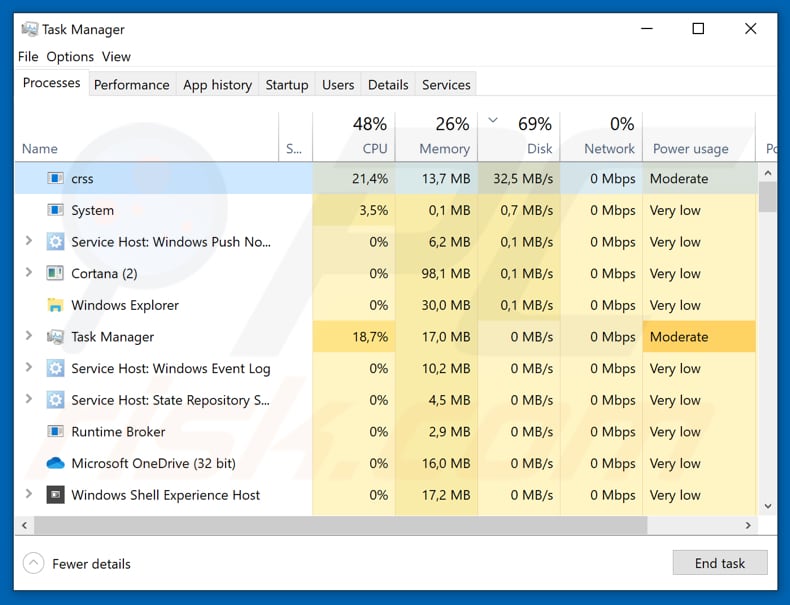
Task: Select the crss process name
Action: (x=82, y=179)
